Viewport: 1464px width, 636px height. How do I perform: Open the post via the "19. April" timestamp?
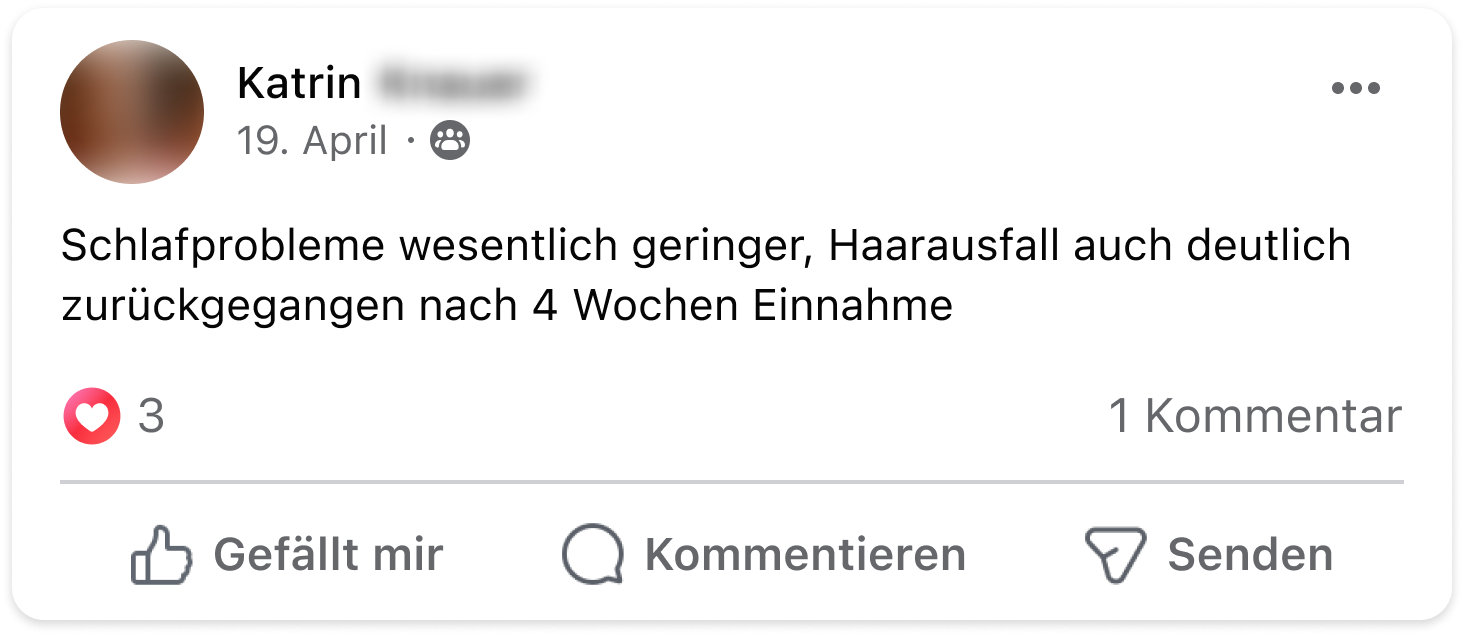coord(312,142)
